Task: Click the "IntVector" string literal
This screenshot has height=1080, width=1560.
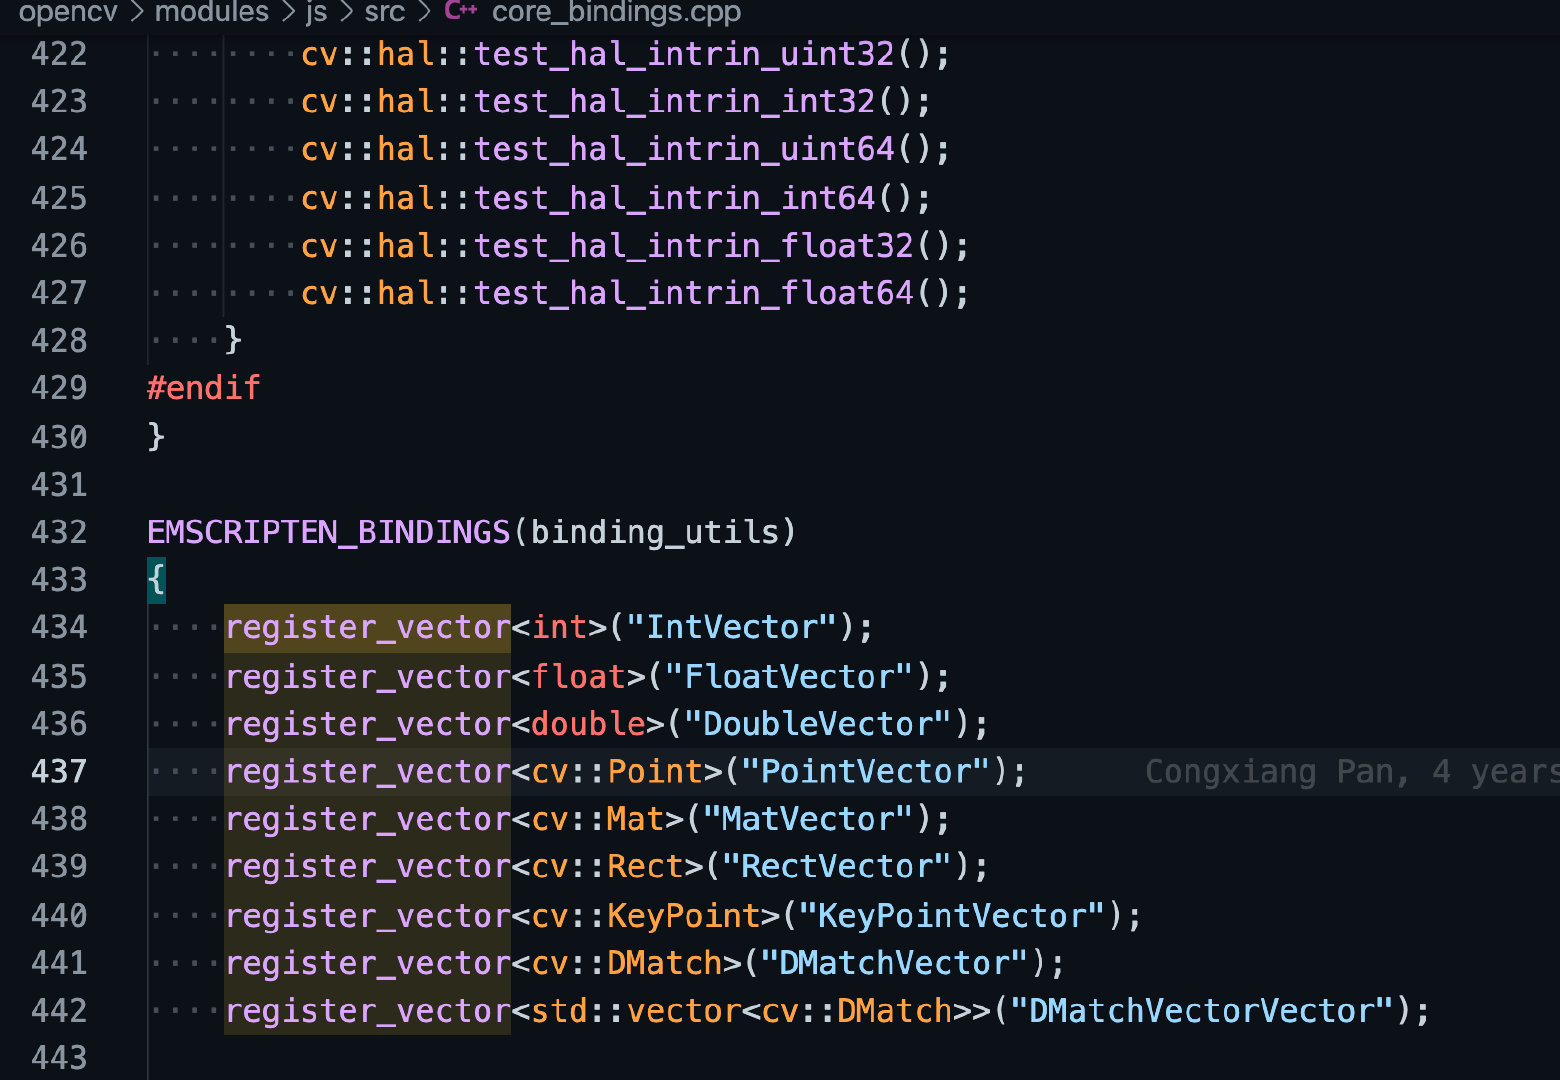Action: click(737, 627)
